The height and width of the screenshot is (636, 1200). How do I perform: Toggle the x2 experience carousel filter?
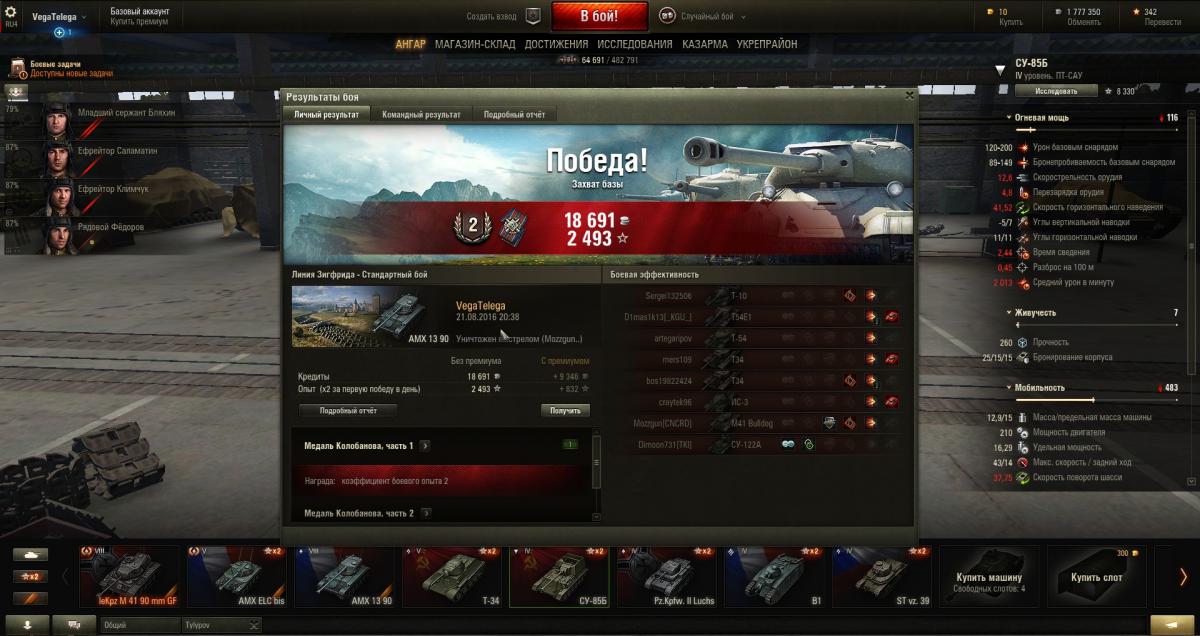[x=30, y=577]
